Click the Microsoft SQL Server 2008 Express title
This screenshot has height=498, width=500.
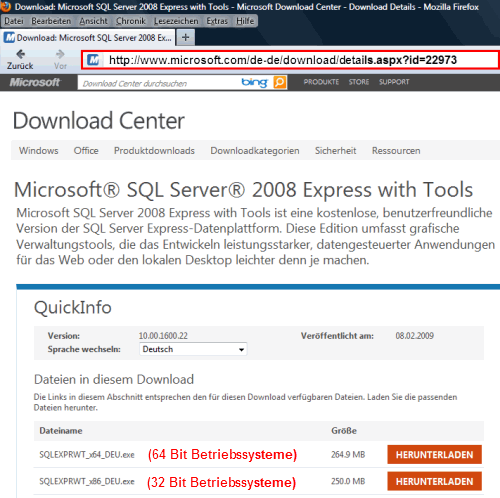243,190
